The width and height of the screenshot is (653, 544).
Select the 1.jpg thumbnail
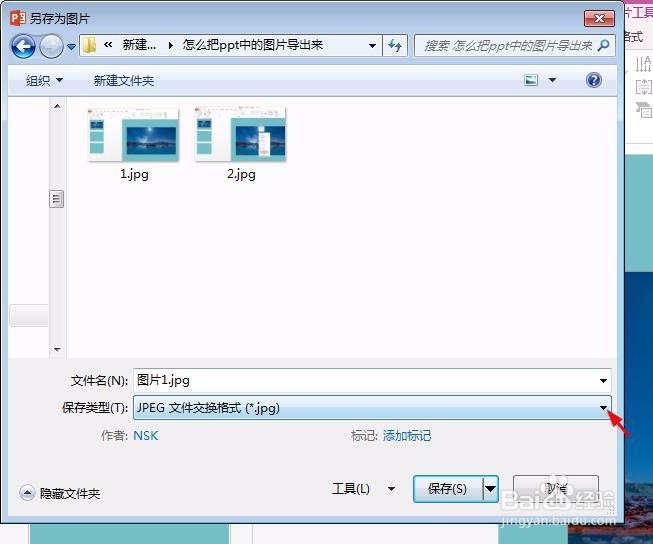pos(133,135)
